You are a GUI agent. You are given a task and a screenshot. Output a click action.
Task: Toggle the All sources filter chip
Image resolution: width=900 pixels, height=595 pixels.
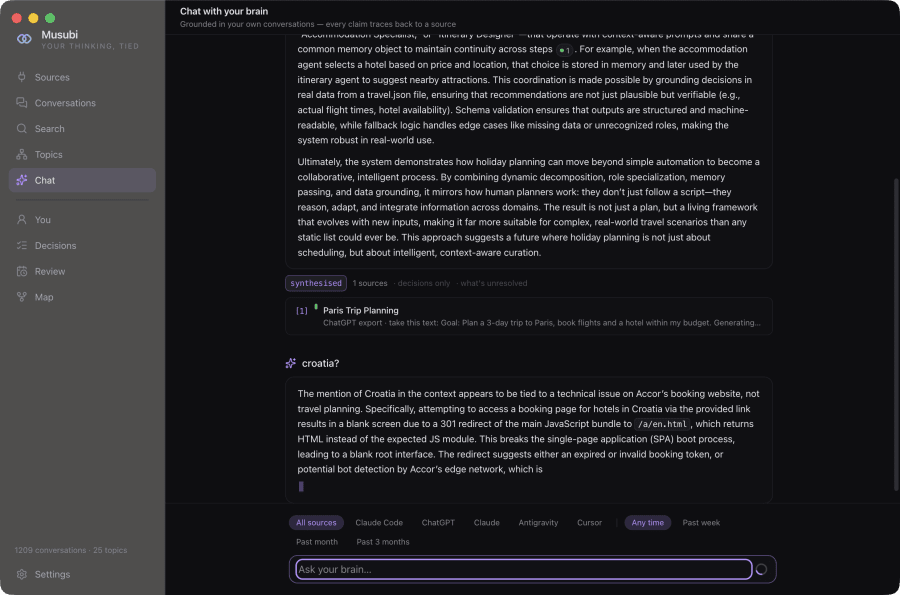coord(316,523)
